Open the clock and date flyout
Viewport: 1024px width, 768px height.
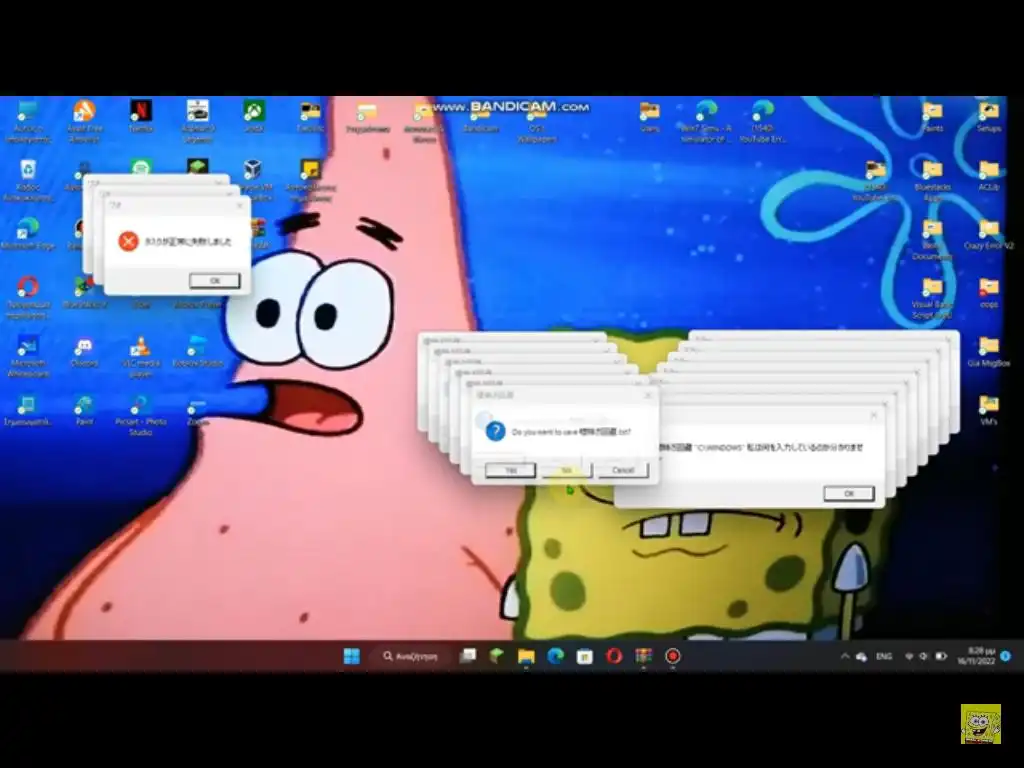click(x=976, y=656)
